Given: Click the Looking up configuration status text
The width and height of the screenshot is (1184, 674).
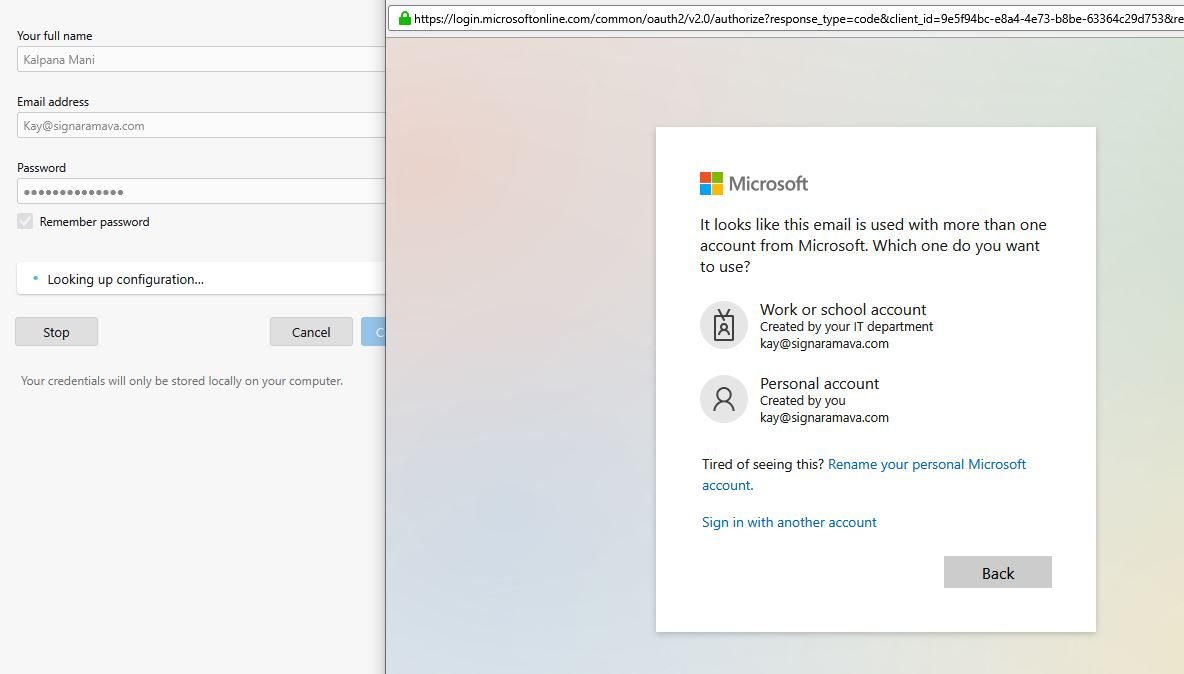Looking at the screenshot, I should point(125,280).
